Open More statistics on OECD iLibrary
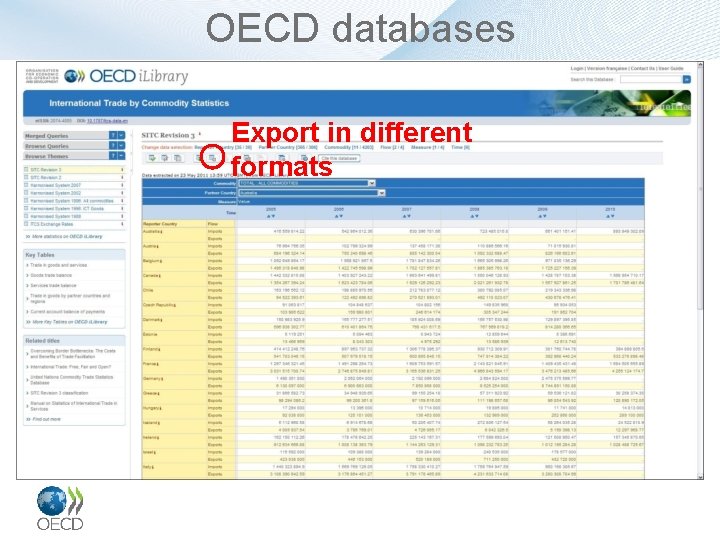720x540 pixels. click(67, 236)
